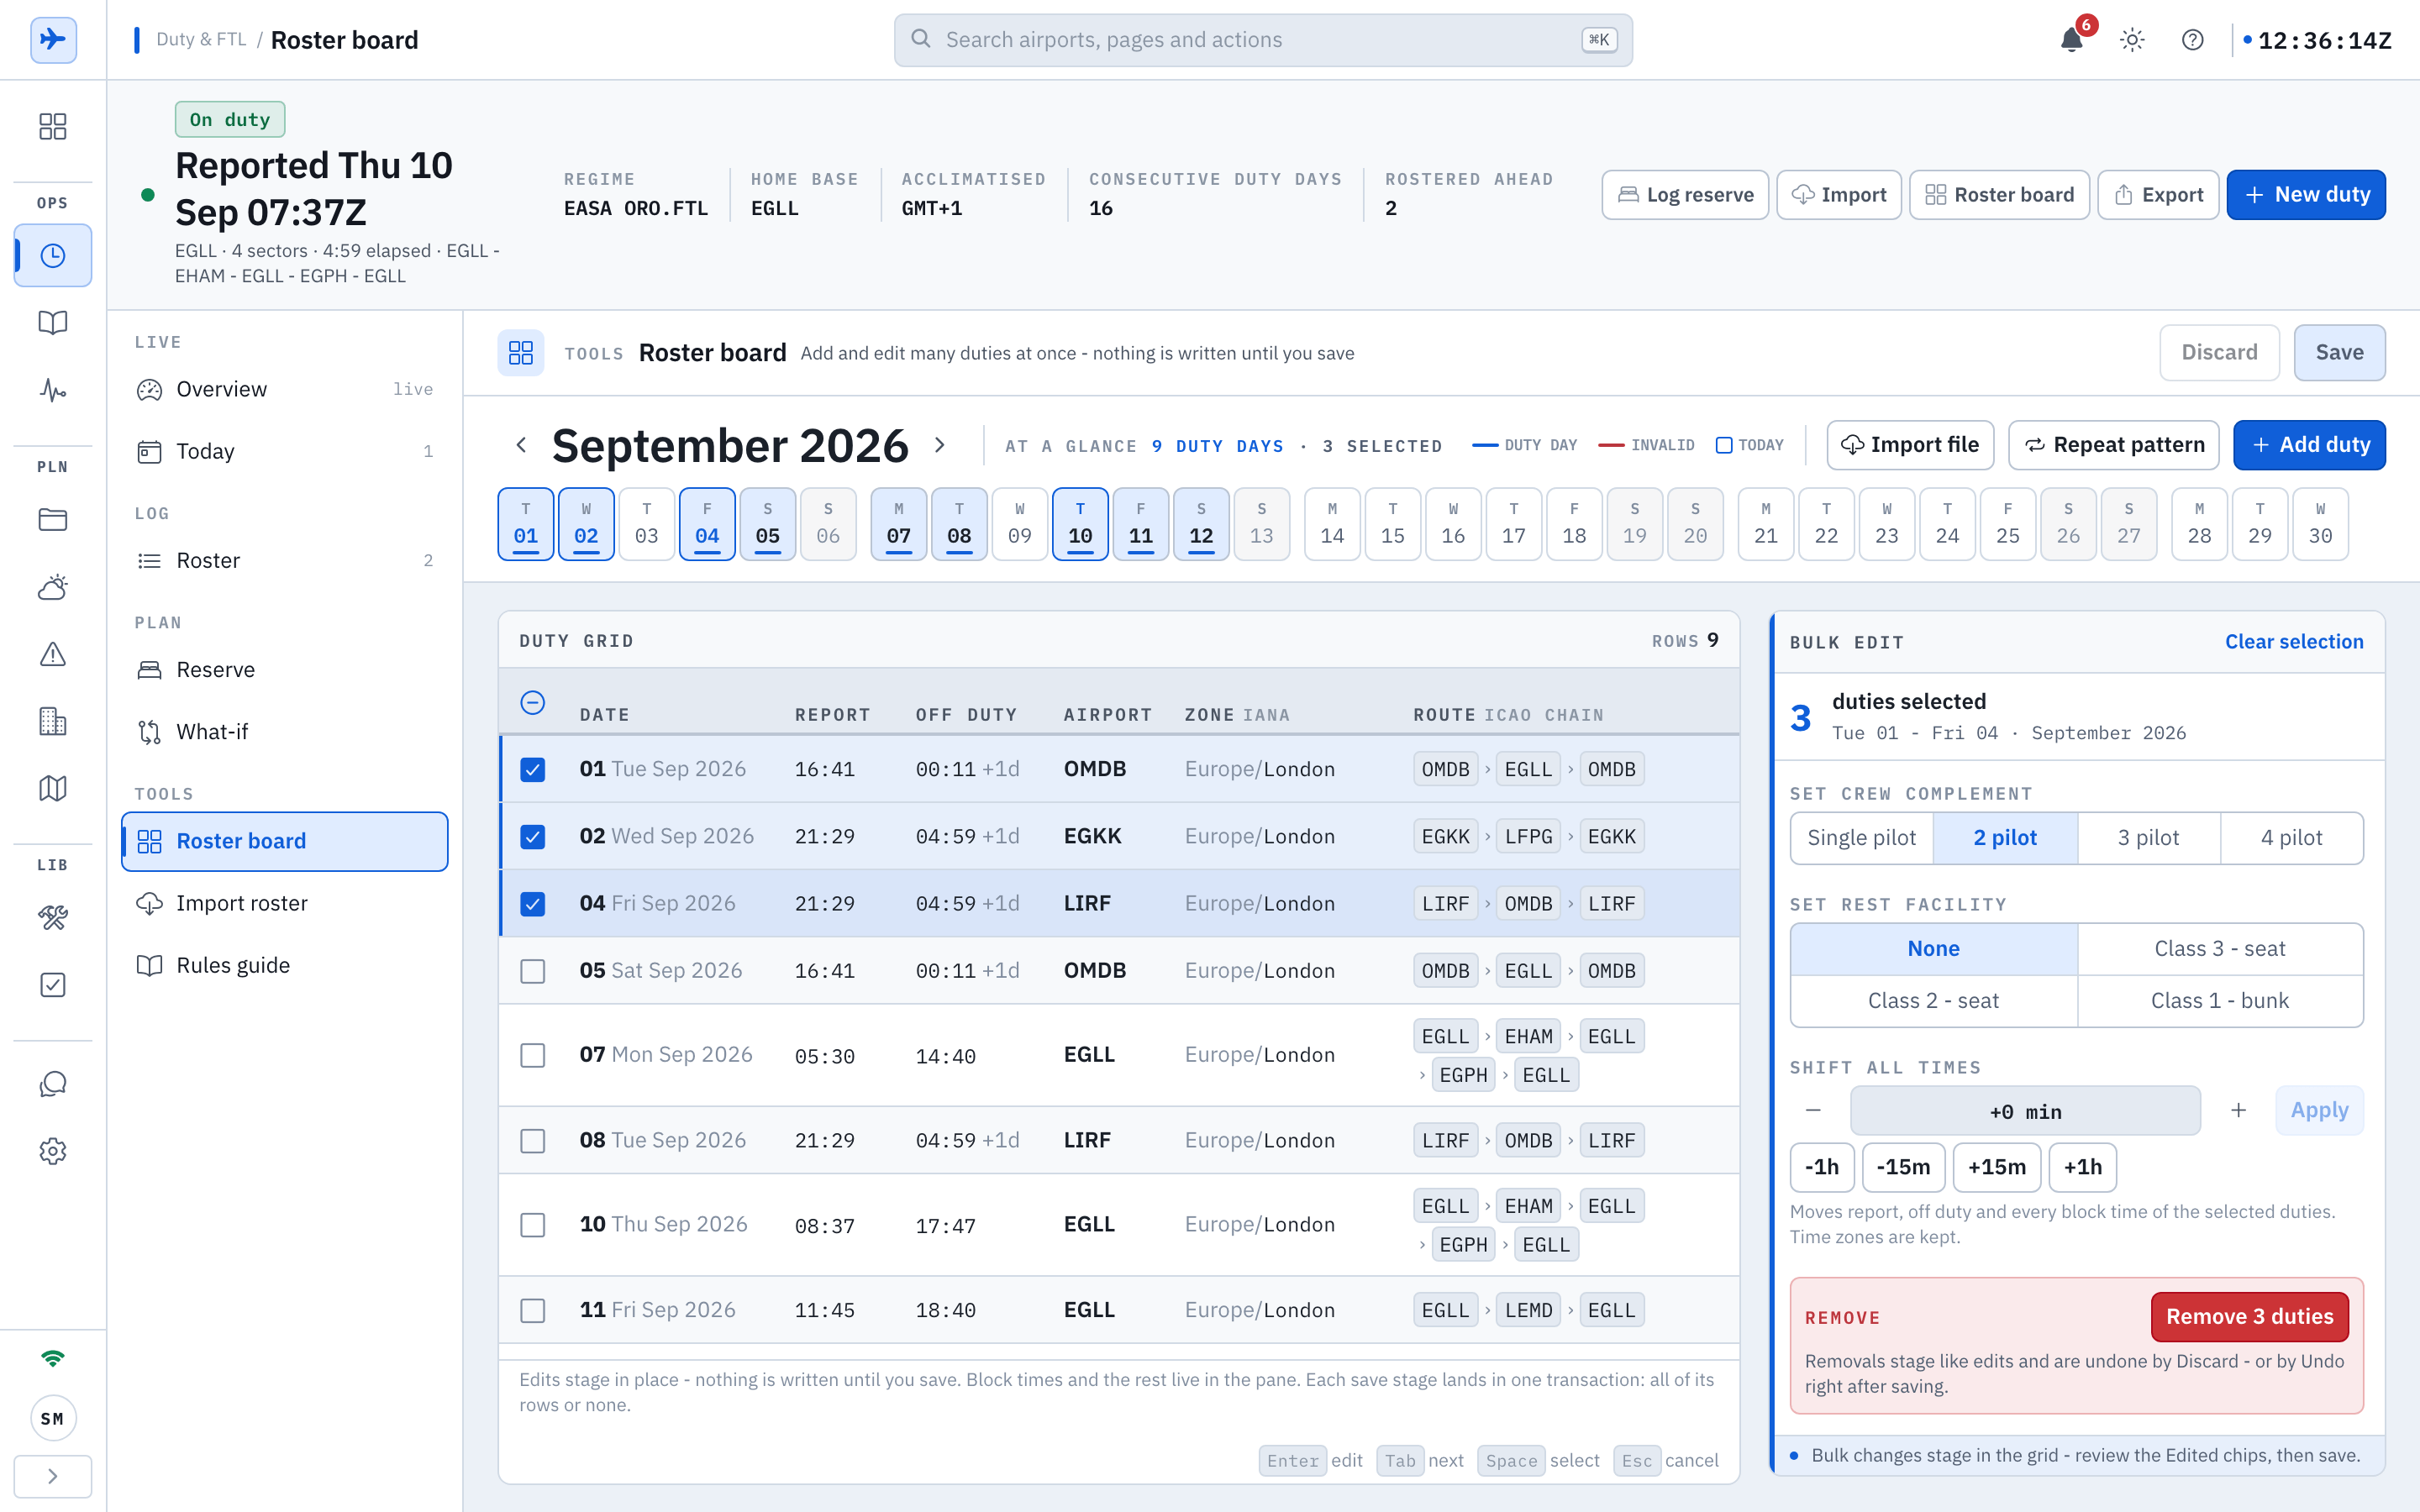Open the building sidebar icon
Image resolution: width=2420 pixels, height=1512 pixels.
pos(53,721)
